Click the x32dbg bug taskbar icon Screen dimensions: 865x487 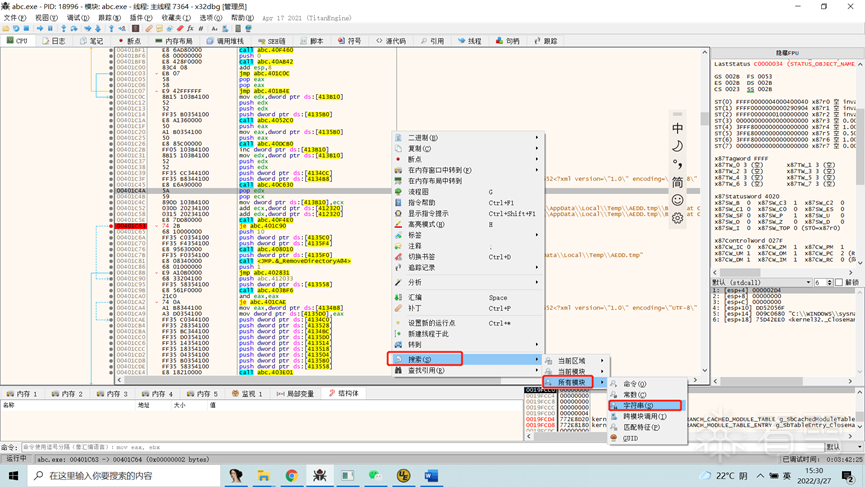[x=319, y=475]
